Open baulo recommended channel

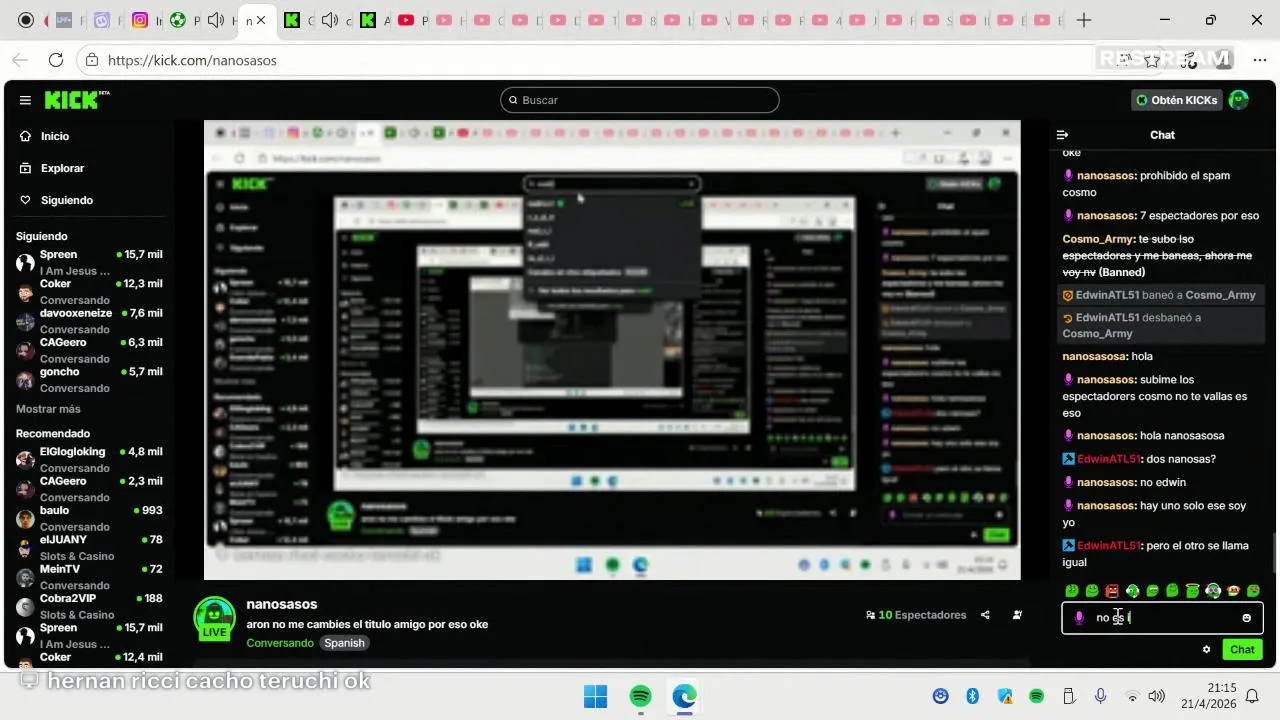tap(89, 518)
